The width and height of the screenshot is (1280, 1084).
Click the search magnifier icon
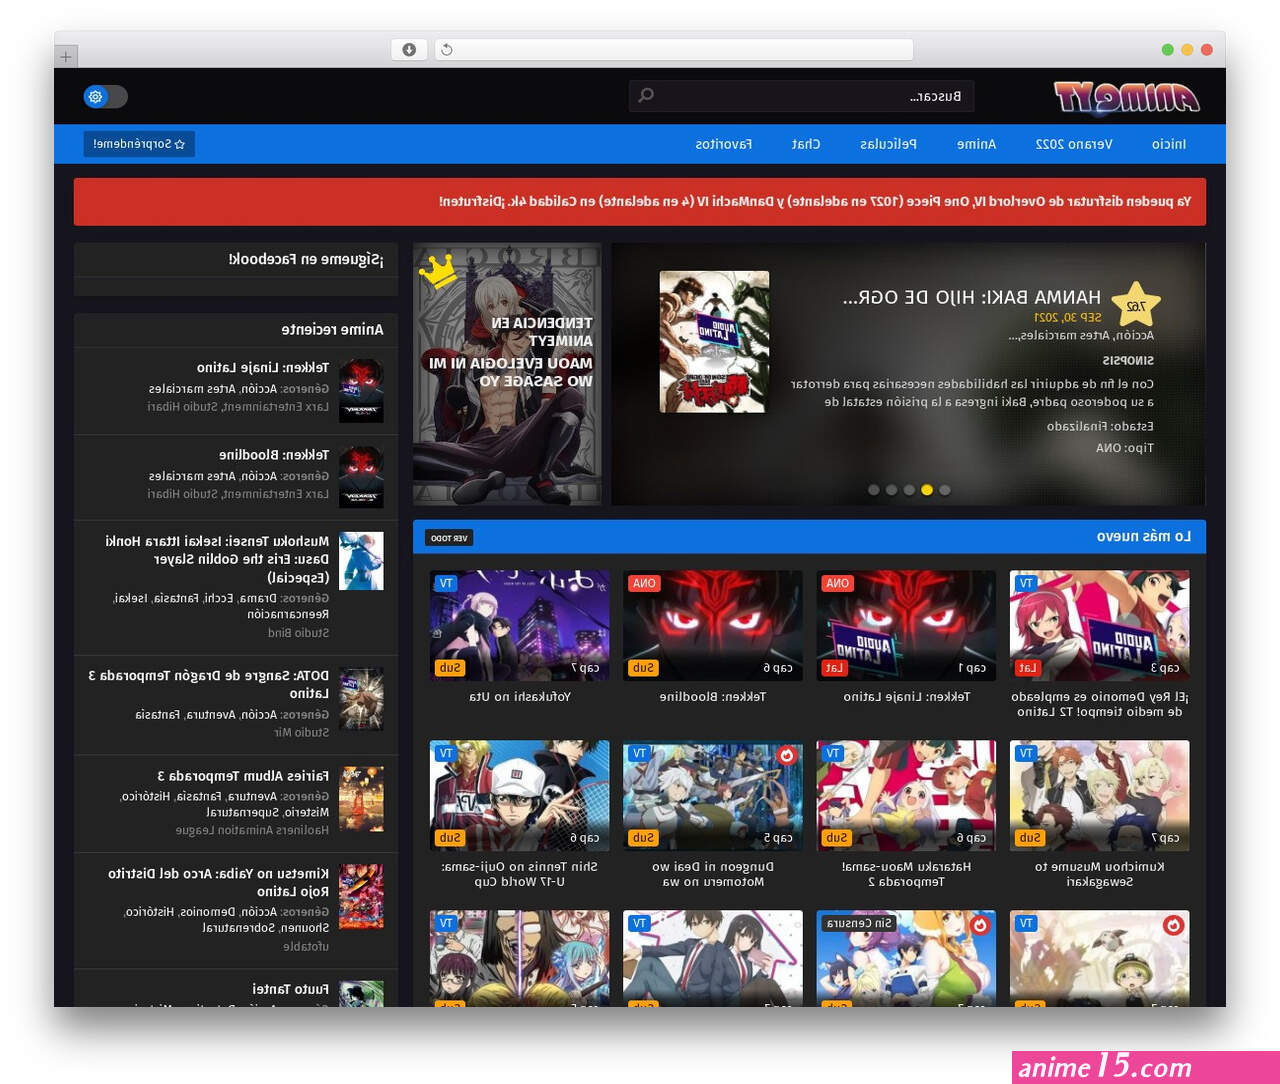(x=646, y=96)
